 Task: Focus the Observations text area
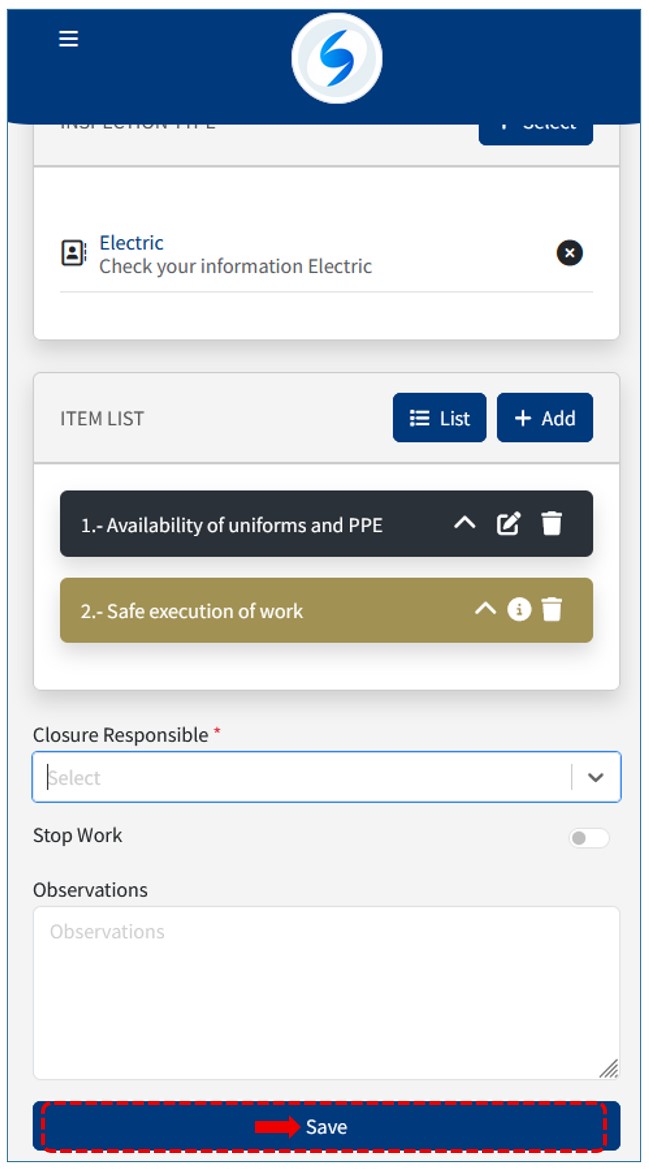pyautogui.click(x=326, y=992)
